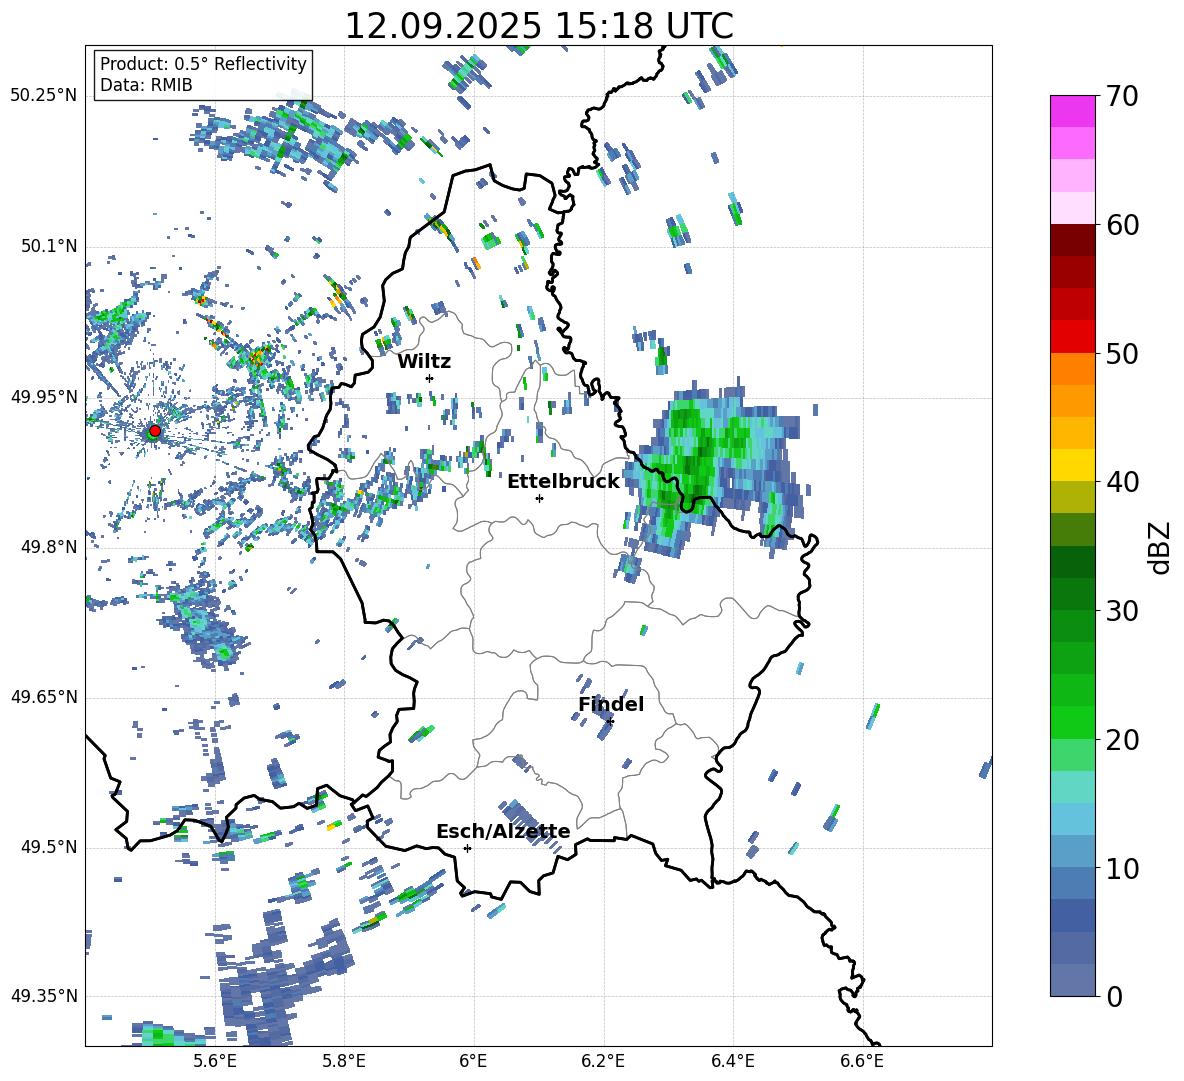Click the yellow colorbar segment at 40
This screenshot has width=1184, height=1081.
[x=1072, y=465]
